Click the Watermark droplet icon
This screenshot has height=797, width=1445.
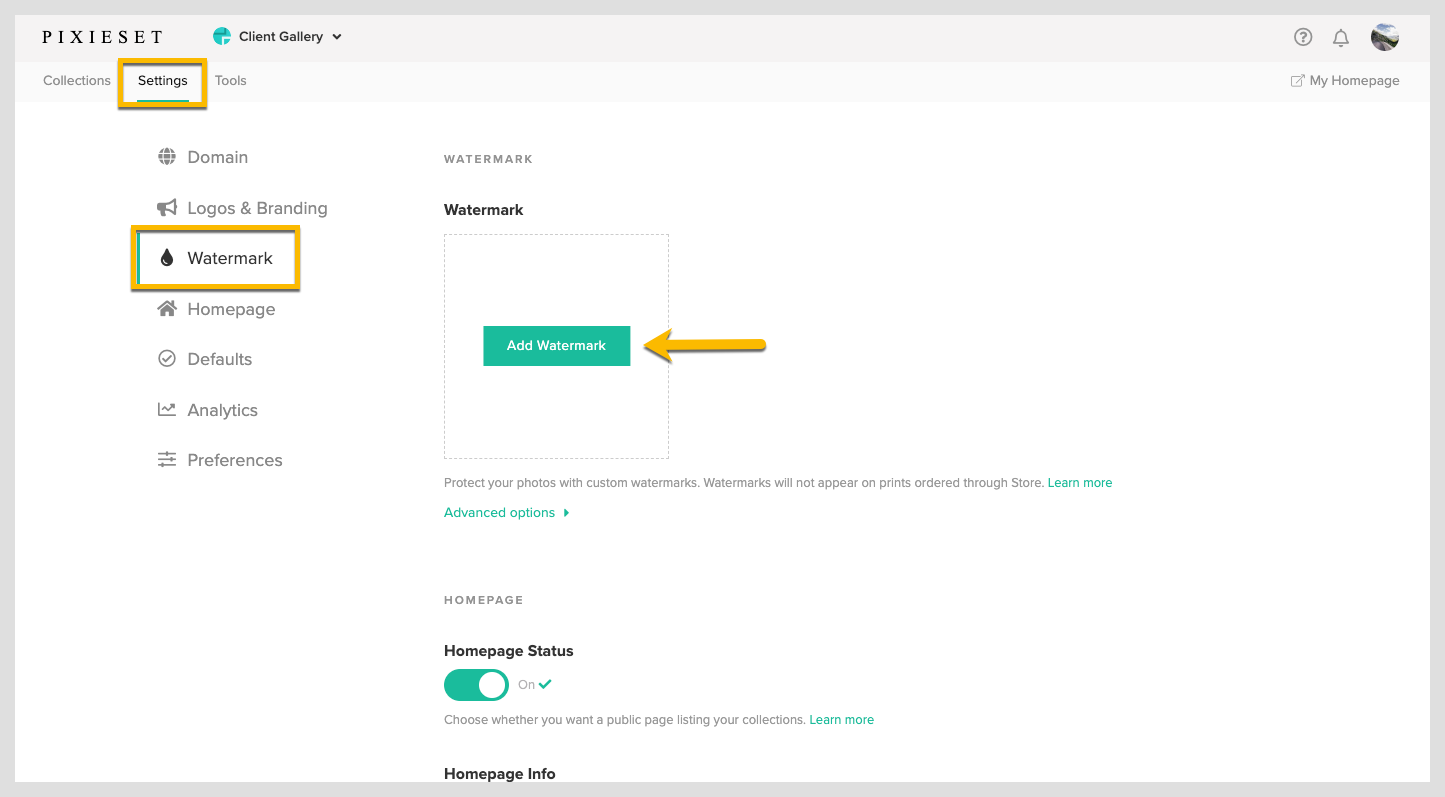coord(167,258)
